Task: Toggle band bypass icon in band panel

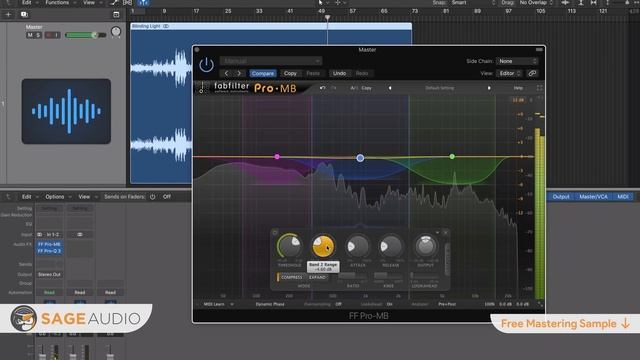Action: point(275,233)
